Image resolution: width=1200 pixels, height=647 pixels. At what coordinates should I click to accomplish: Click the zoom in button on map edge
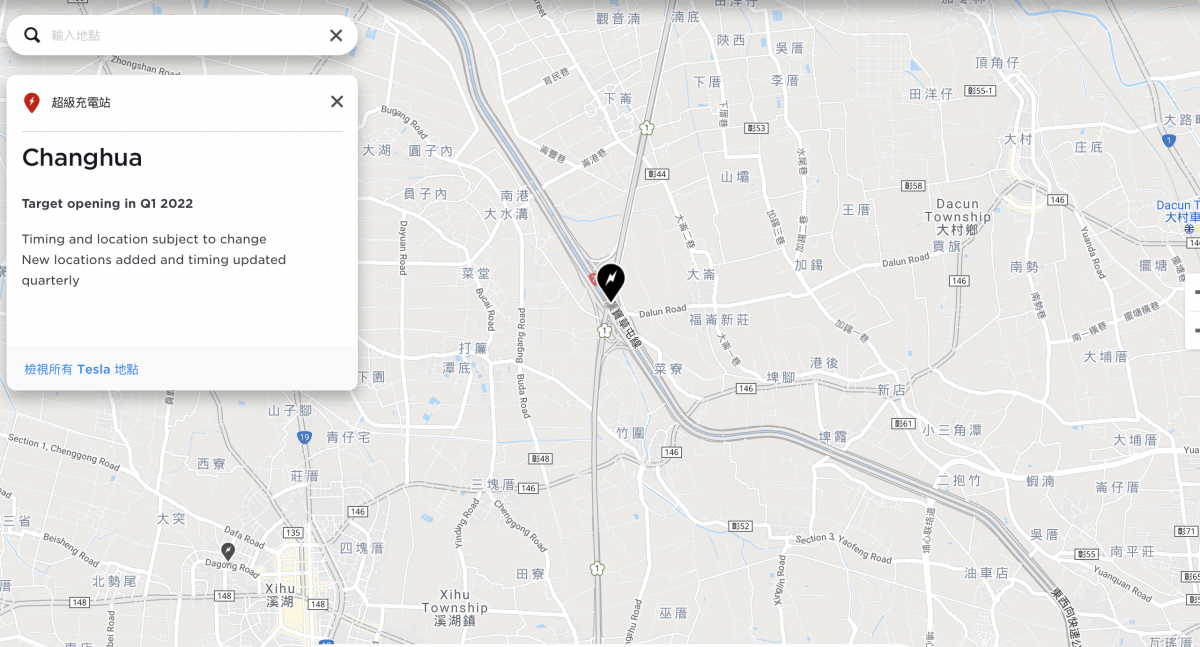tap(1194, 292)
